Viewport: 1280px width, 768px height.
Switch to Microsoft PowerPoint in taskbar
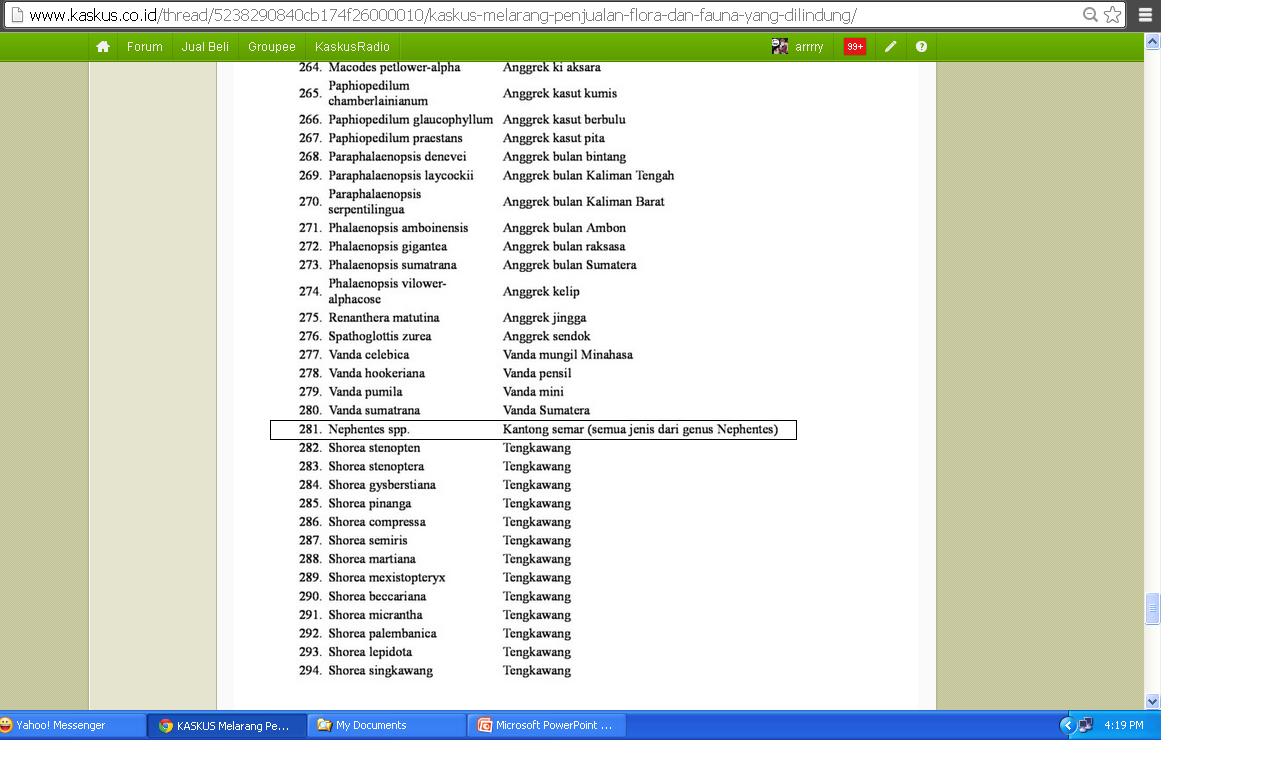tap(547, 726)
